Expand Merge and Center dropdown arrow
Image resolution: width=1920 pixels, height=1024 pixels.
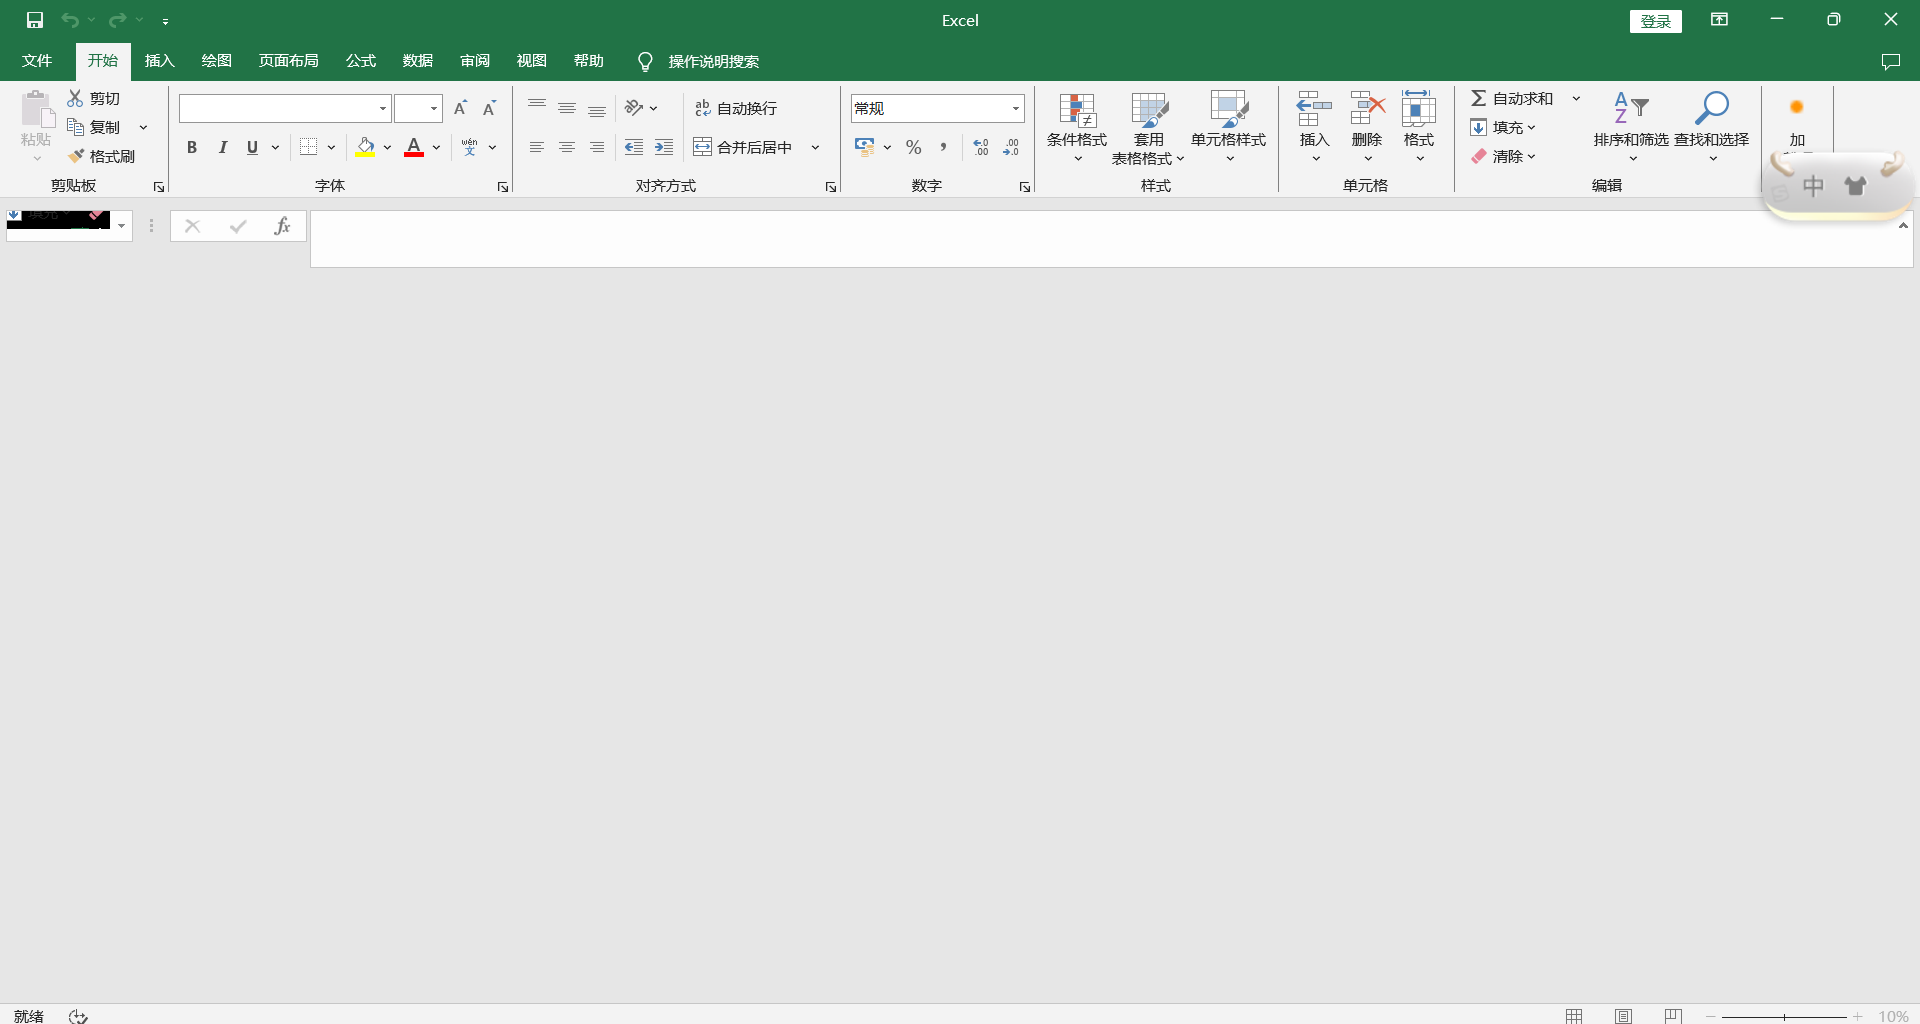[x=815, y=147]
